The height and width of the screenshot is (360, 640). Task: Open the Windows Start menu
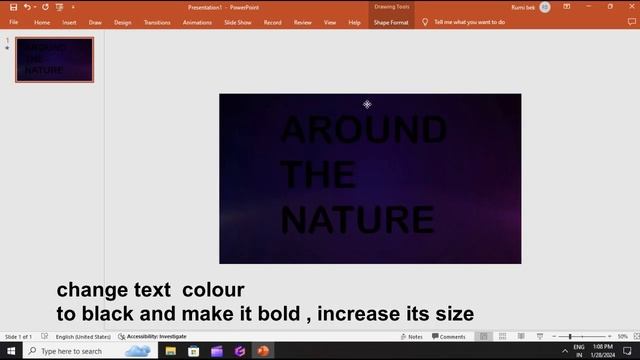[x=11, y=351]
